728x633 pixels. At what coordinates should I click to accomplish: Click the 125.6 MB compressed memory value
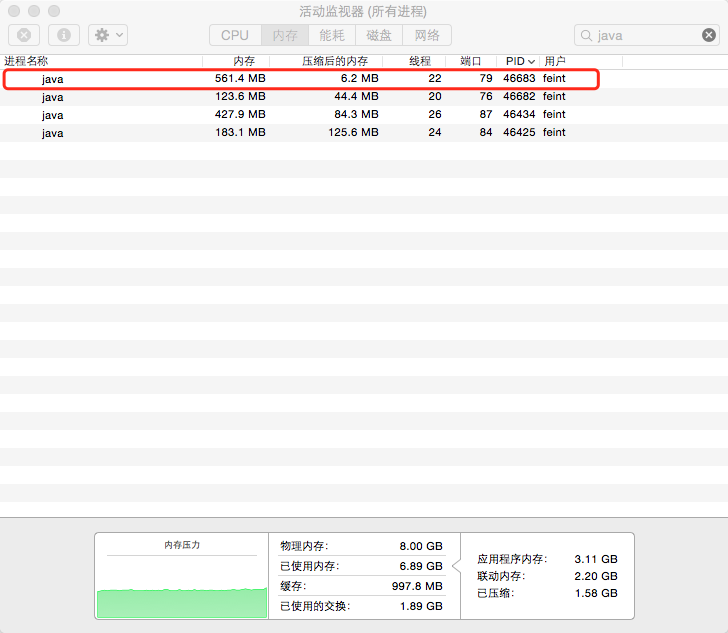coord(353,133)
